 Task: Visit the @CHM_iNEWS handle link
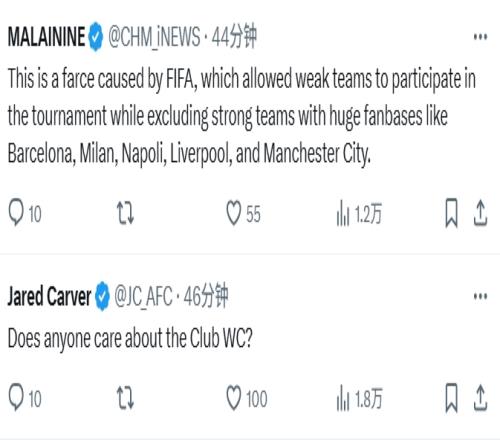tap(154, 37)
